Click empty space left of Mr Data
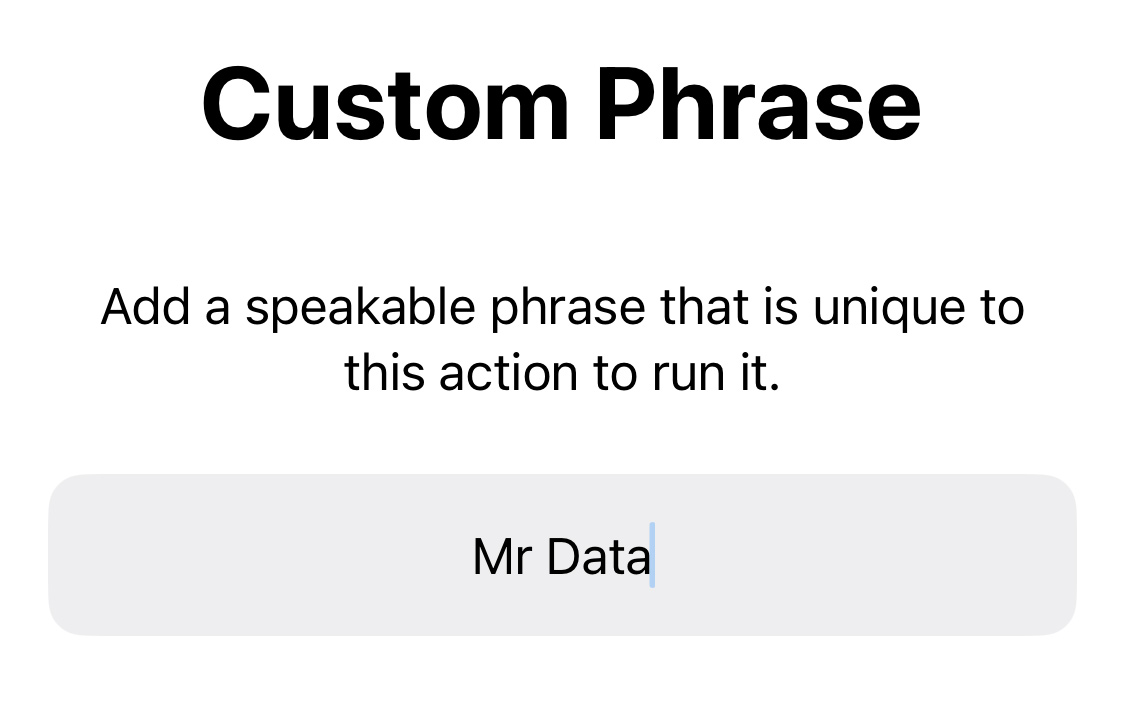This screenshot has height=703, width=1125. pos(258,555)
